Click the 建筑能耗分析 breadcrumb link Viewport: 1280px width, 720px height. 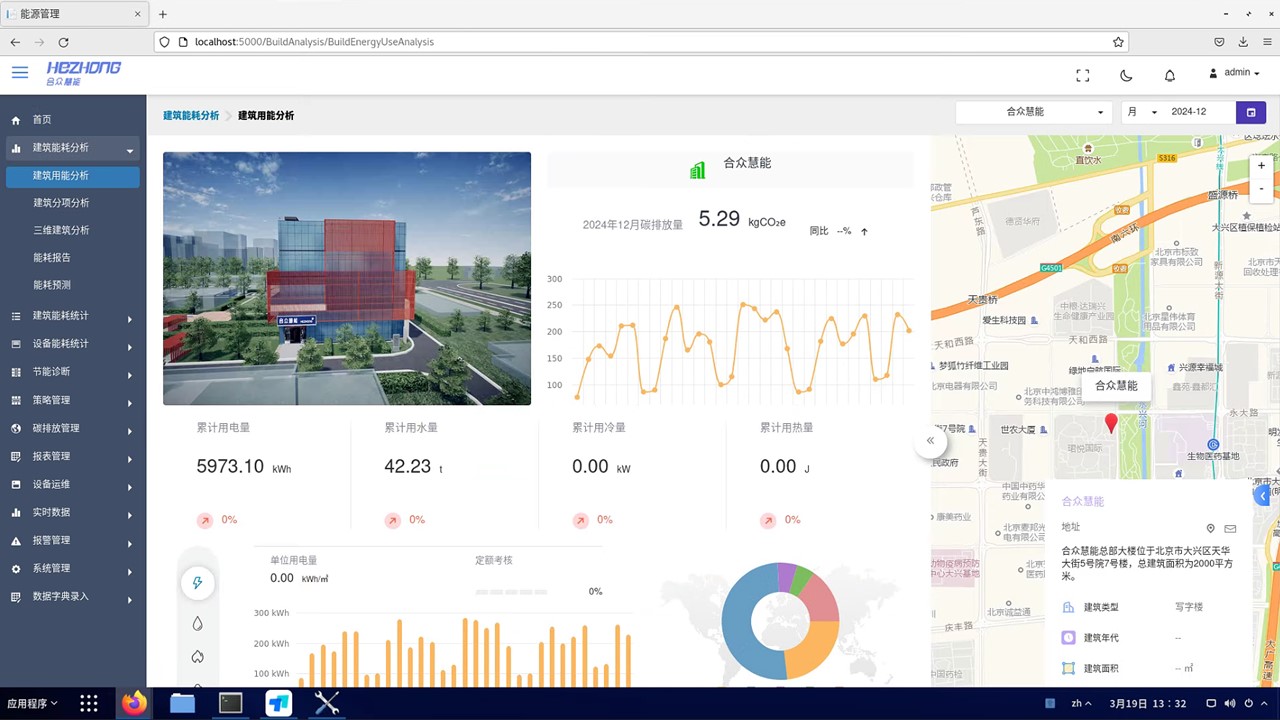[x=191, y=116]
